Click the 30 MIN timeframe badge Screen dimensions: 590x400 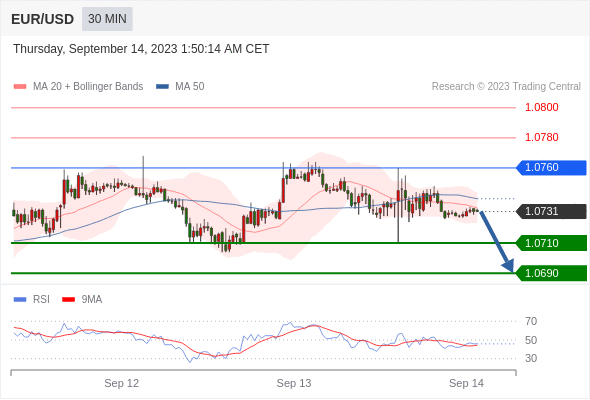107,19
